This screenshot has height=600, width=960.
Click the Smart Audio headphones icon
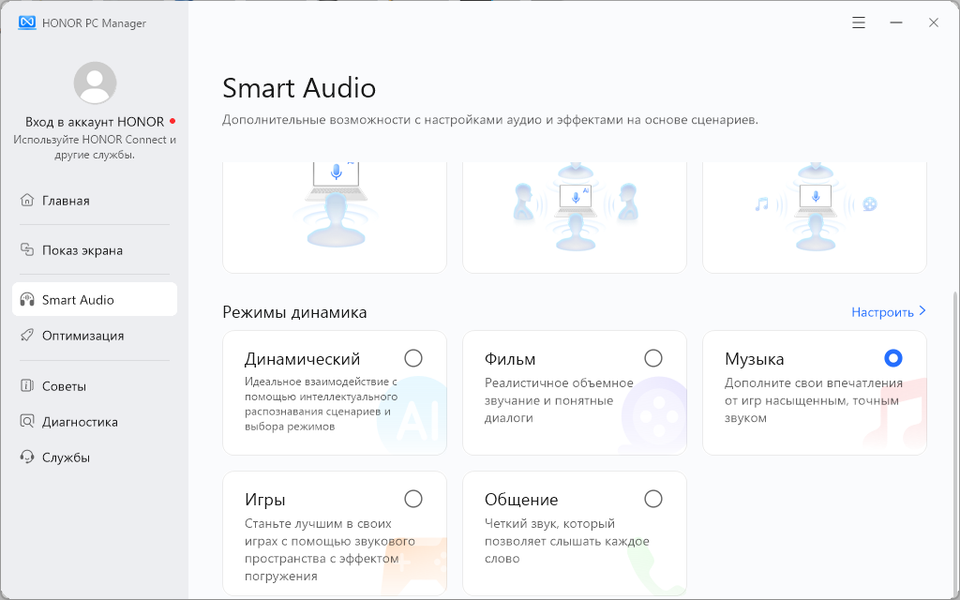click(27, 299)
